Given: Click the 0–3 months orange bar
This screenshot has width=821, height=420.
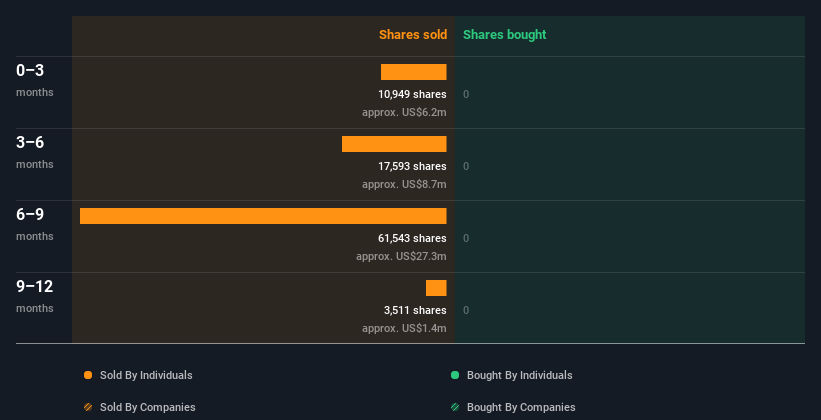Looking at the screenshot, I should click(x=414, y=72).
